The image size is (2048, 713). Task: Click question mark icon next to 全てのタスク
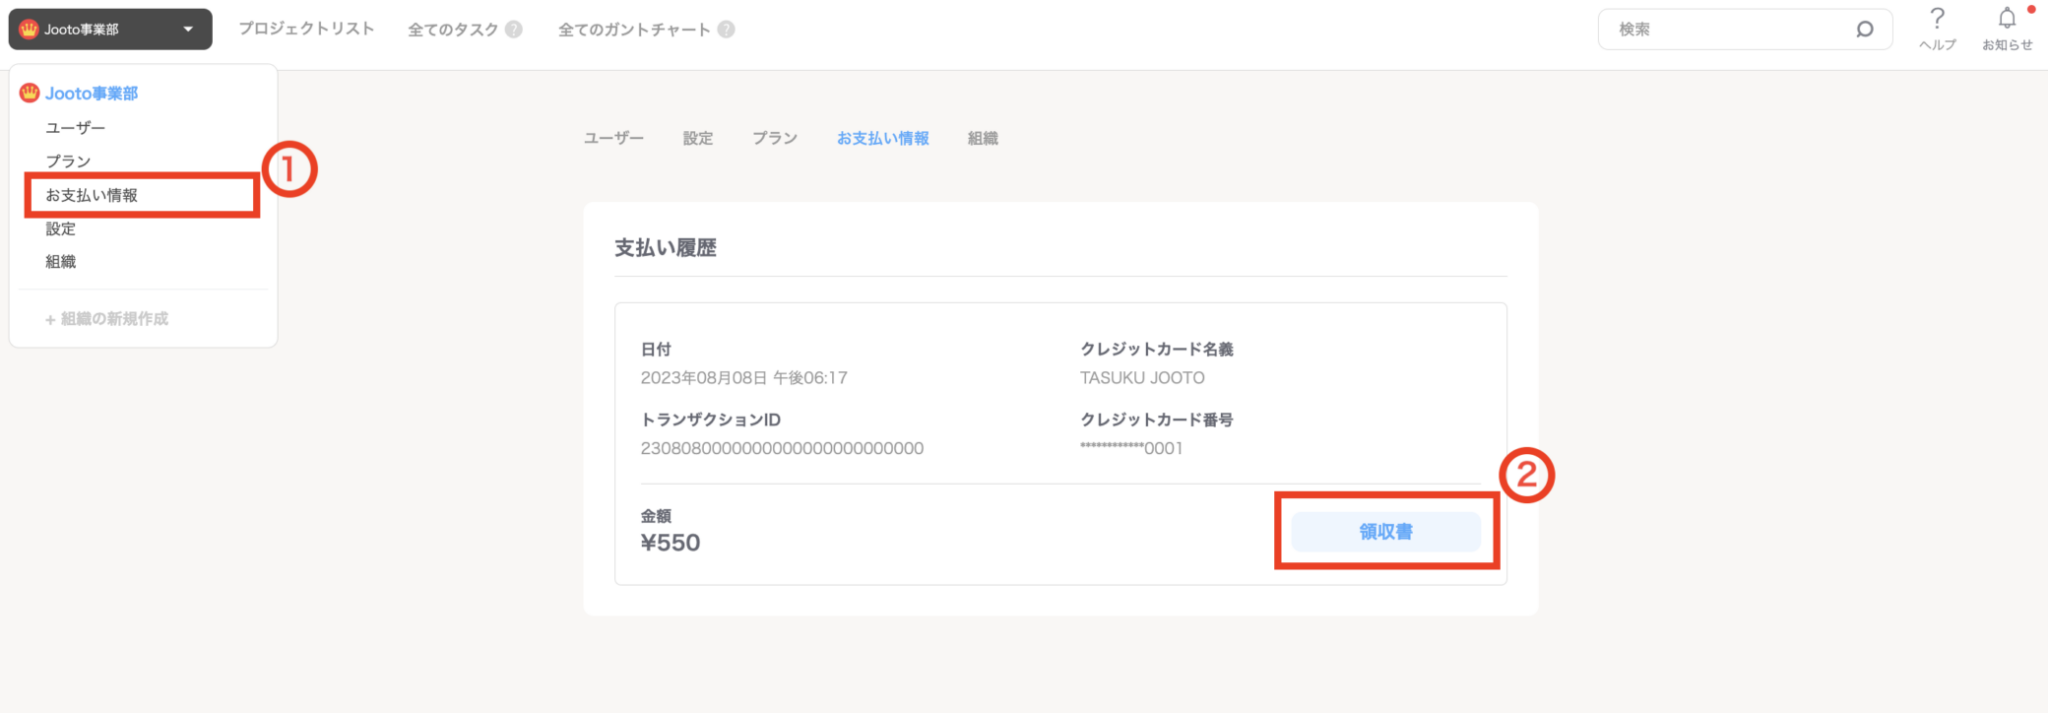[x=514, y=29]
